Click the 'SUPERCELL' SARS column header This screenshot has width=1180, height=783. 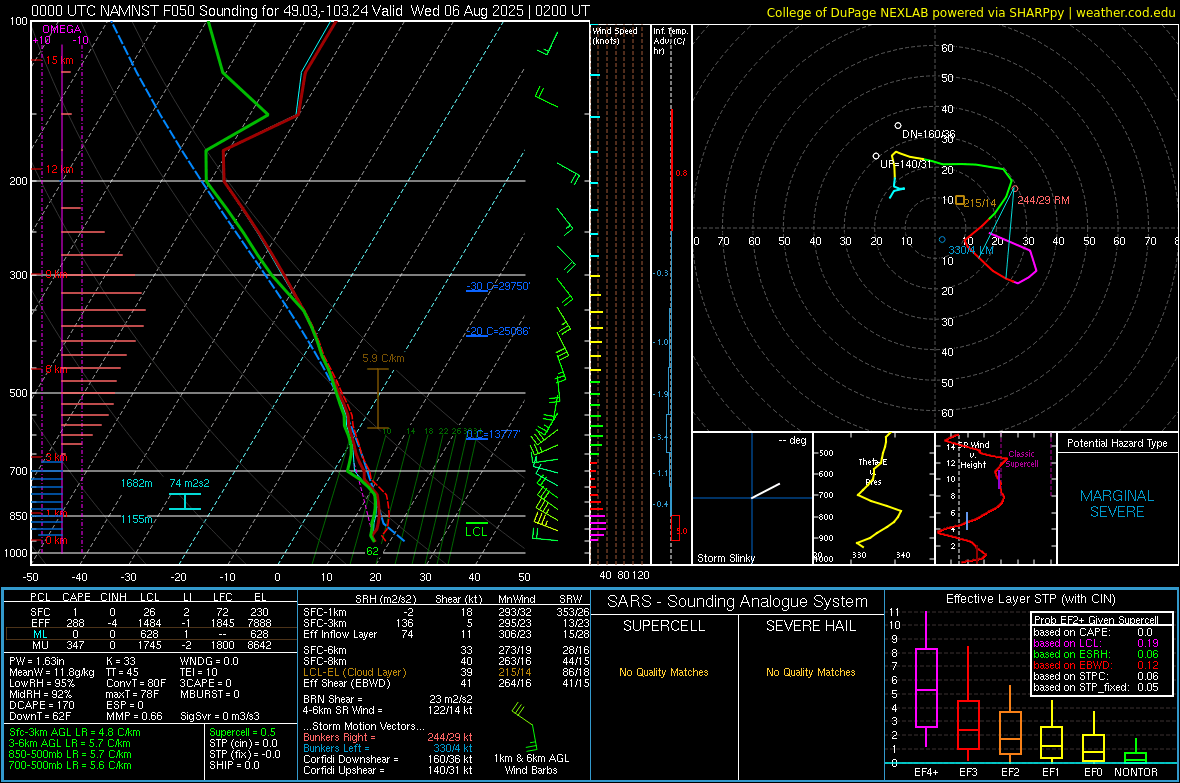point(664,626)
